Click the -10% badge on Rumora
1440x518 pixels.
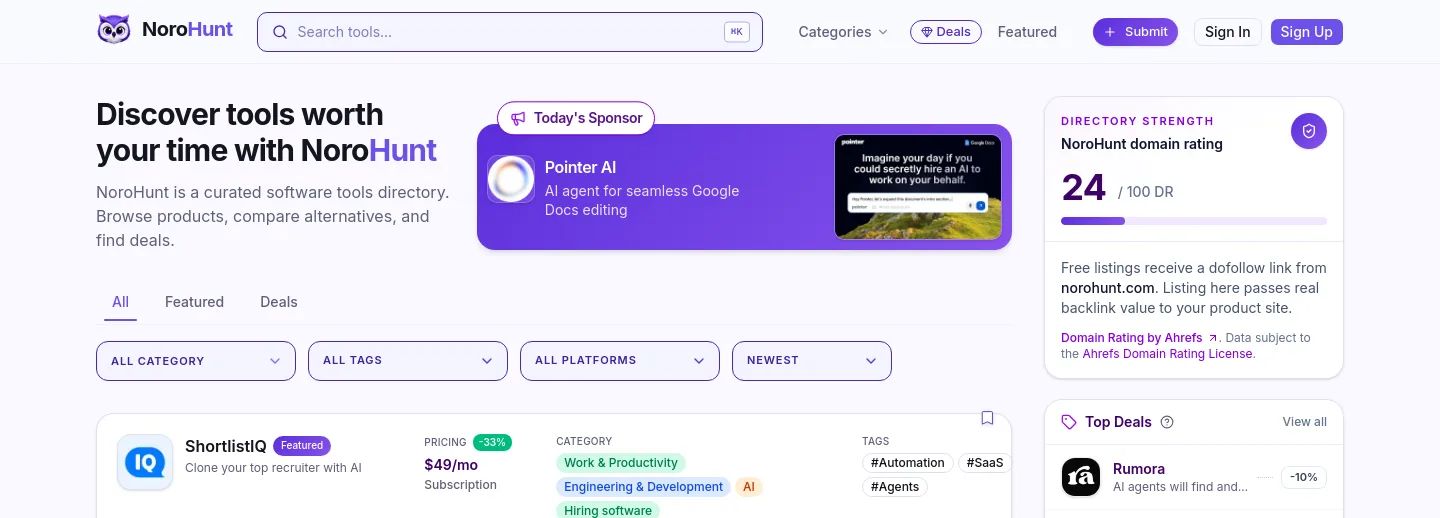pyautogui.click(x=1304, y=477)
